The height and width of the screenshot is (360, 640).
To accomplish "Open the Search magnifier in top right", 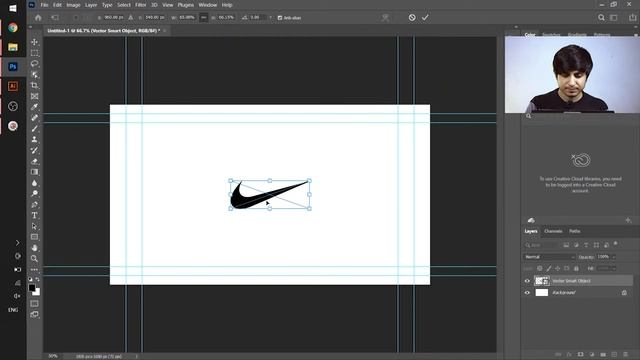I will 601,18.
